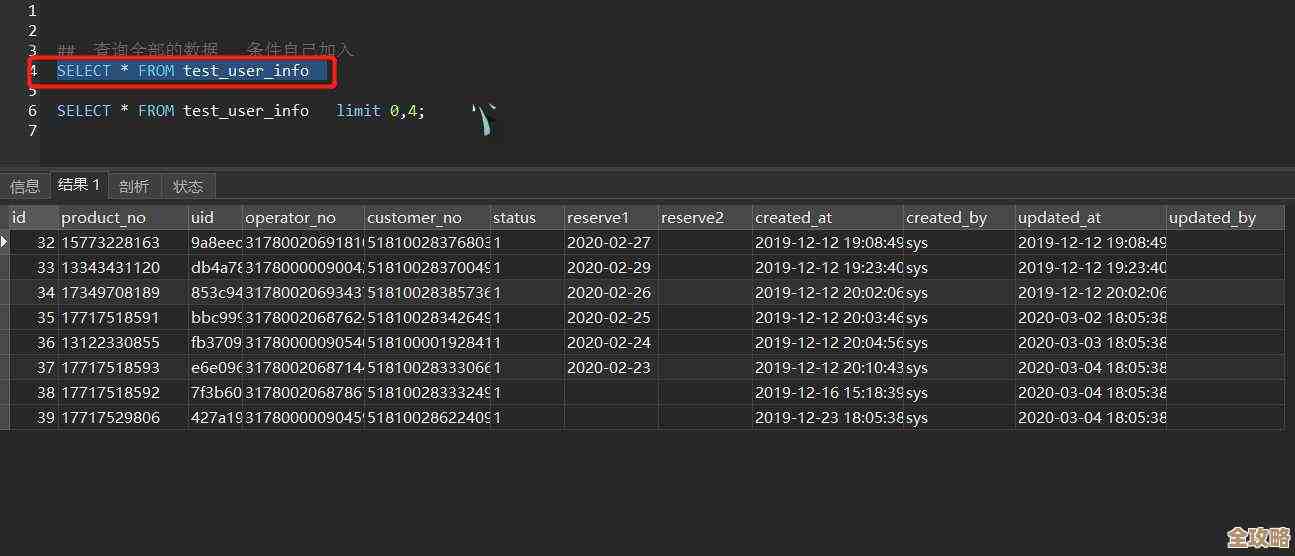The image size is (1295, 556).
Task: Click the id column header
Action: coord(33,217)
